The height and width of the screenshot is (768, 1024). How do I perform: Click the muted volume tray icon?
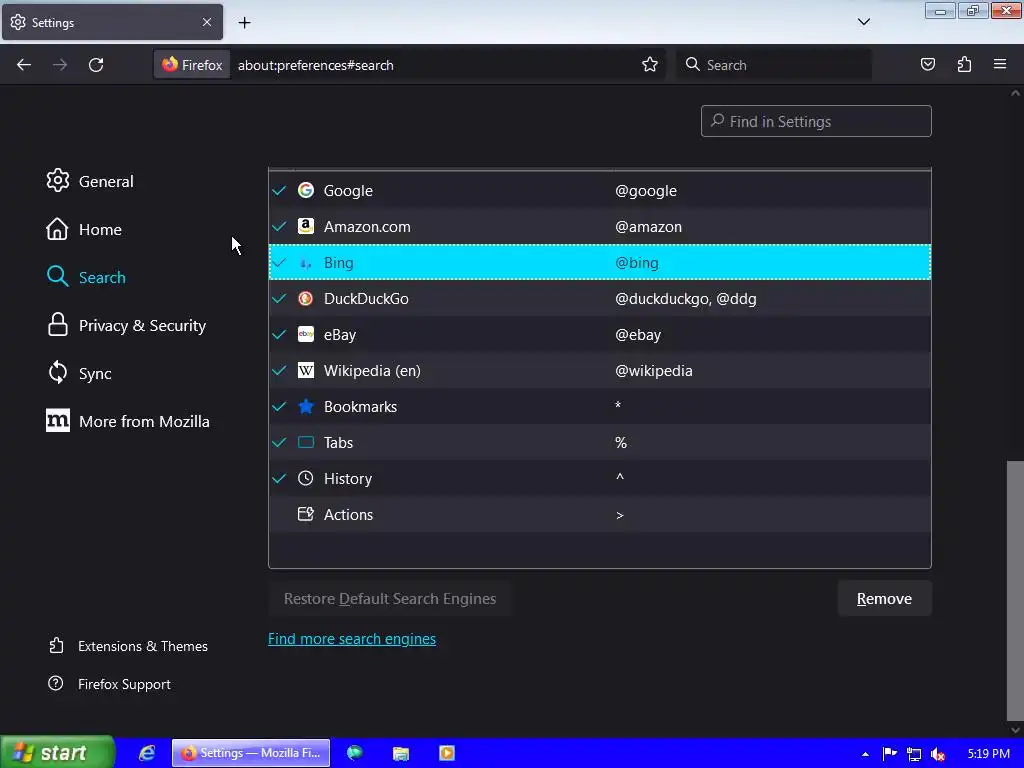938,754
